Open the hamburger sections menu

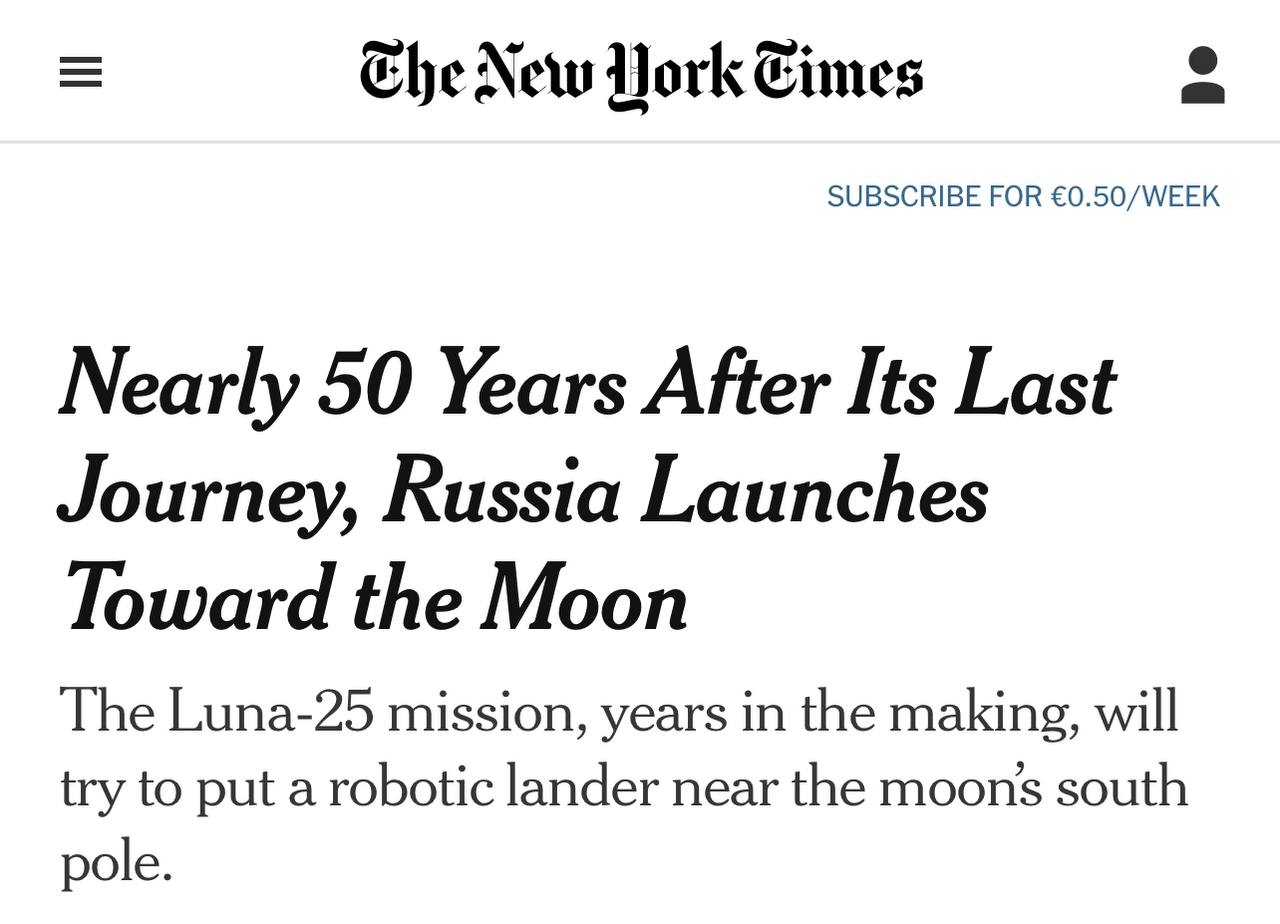pos(81,73)
